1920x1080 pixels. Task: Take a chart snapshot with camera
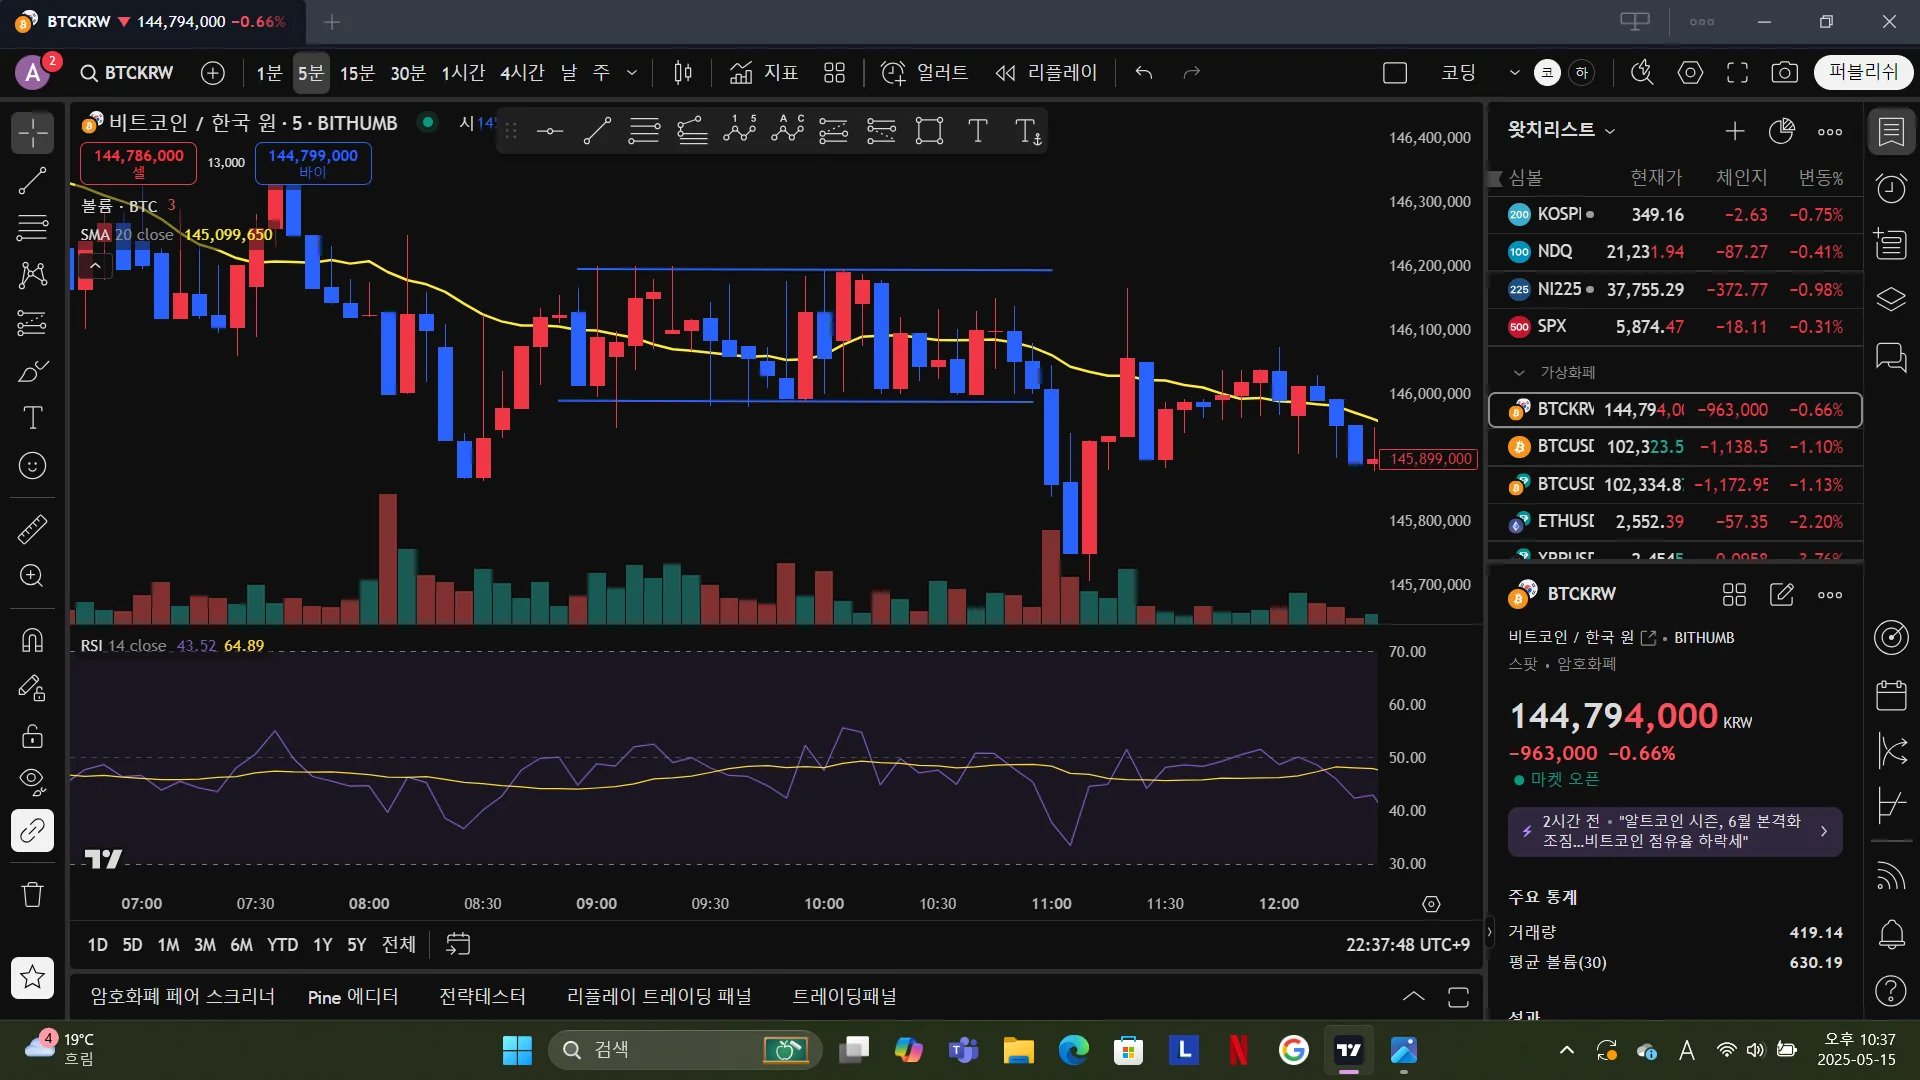pyautogui.click(x=1784, y=73)
